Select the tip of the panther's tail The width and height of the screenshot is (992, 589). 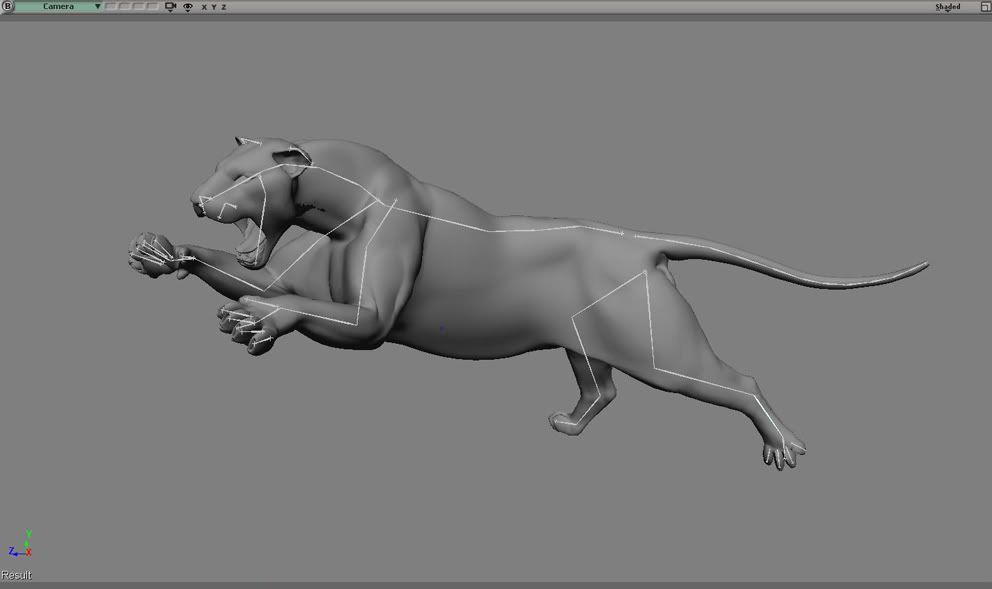click(x=922, y=266)
